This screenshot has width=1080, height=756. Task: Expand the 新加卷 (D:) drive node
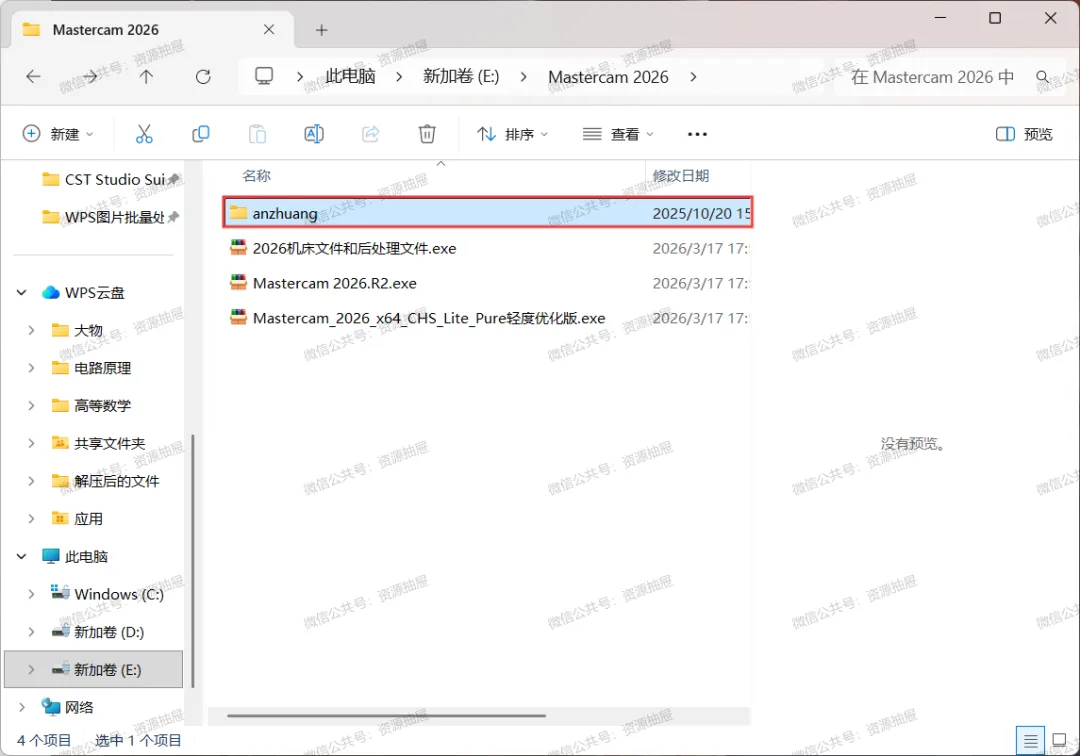coord(31,632)
